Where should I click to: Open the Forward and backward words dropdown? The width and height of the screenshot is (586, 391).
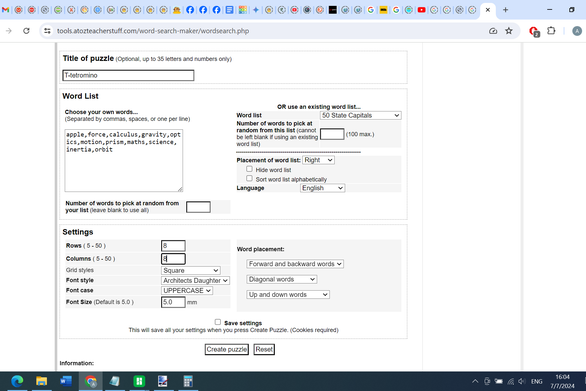(x=295, y=264)
